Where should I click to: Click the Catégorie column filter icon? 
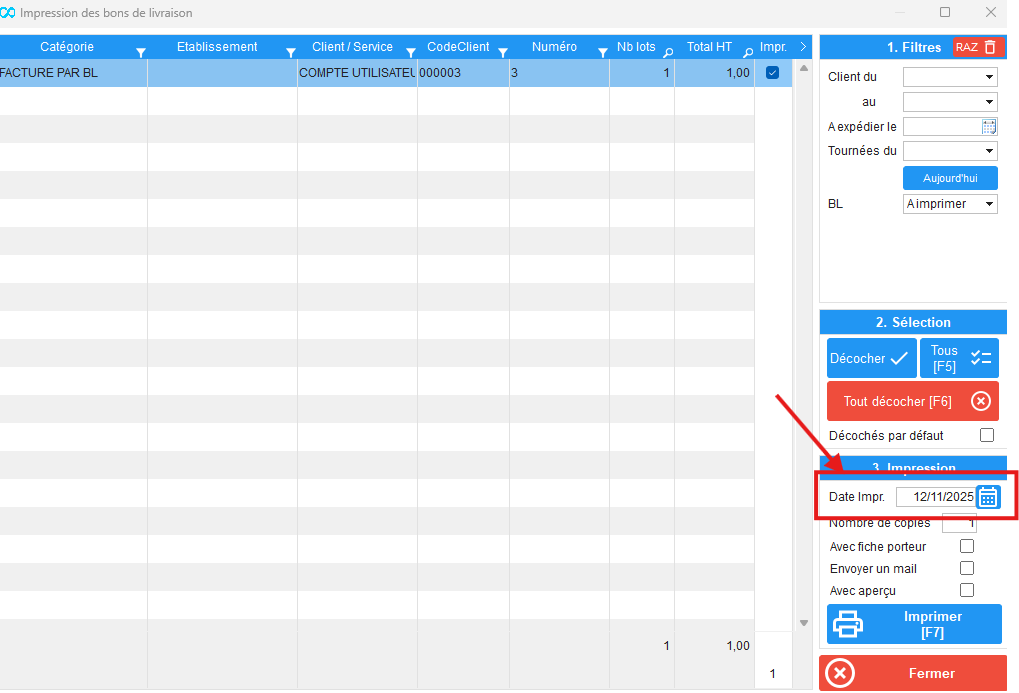[x=141, y=52]
